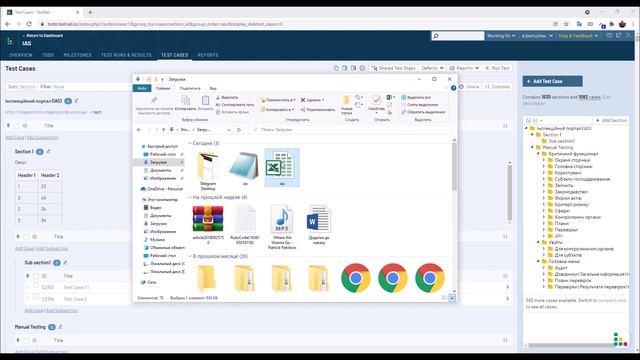Click Удалить red X in ribbon

click(303, 100)
